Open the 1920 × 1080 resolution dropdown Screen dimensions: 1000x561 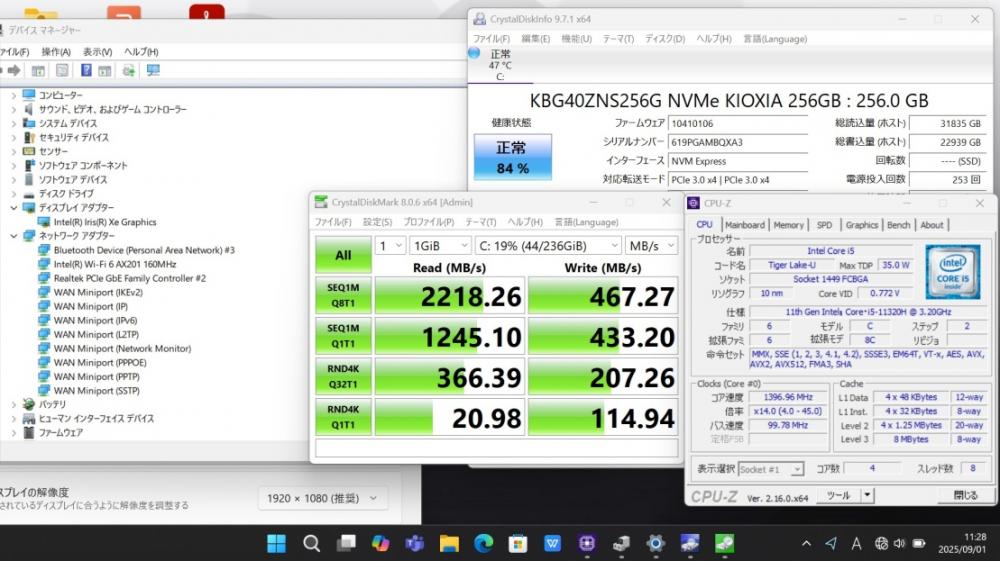(321, 498)
